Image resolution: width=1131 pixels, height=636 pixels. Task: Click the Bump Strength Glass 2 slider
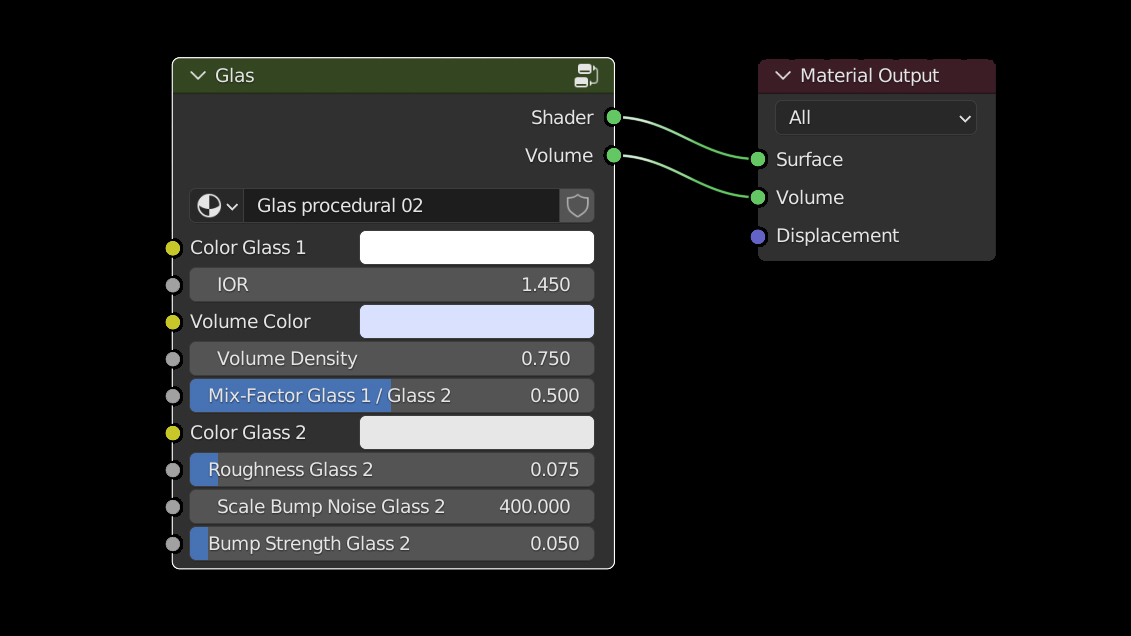pos(392,544)
